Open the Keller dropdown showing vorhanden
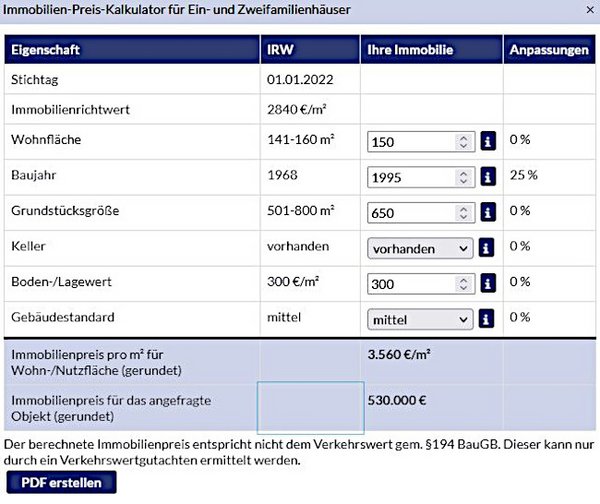 coord(420,248)
